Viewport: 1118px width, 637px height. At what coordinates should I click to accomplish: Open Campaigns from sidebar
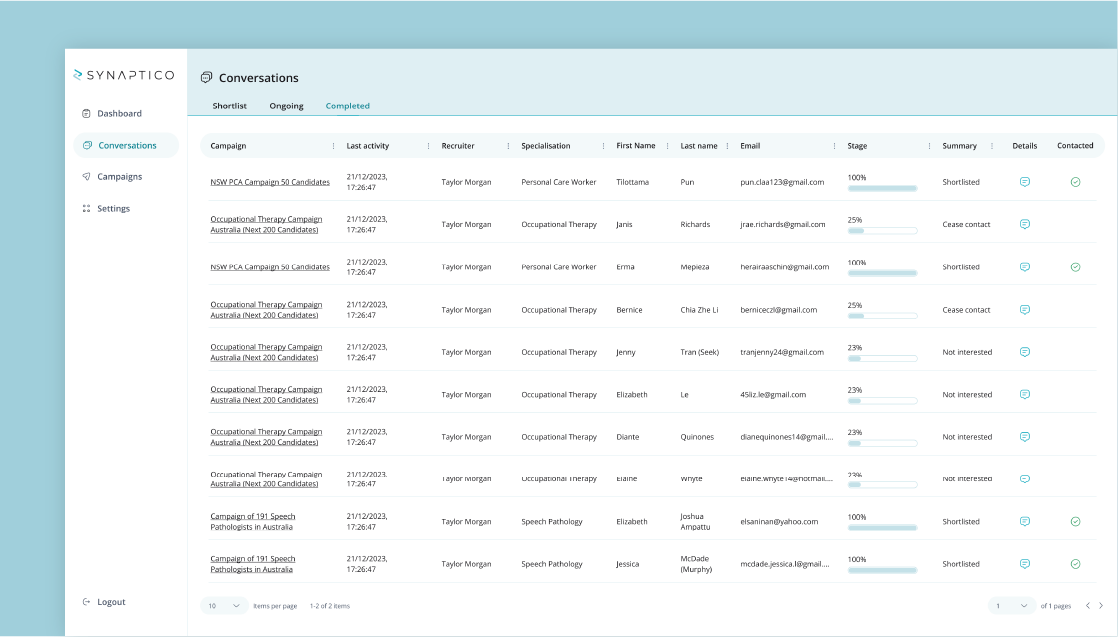coord(119,176)
